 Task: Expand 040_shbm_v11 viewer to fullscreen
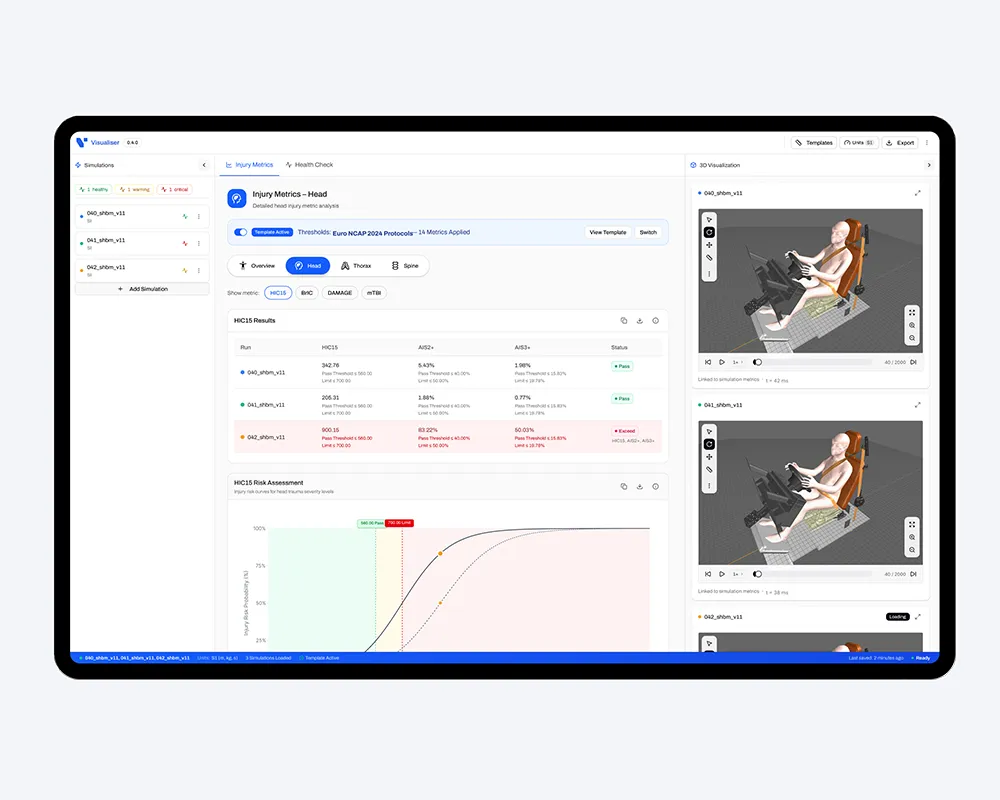(918, 193)
